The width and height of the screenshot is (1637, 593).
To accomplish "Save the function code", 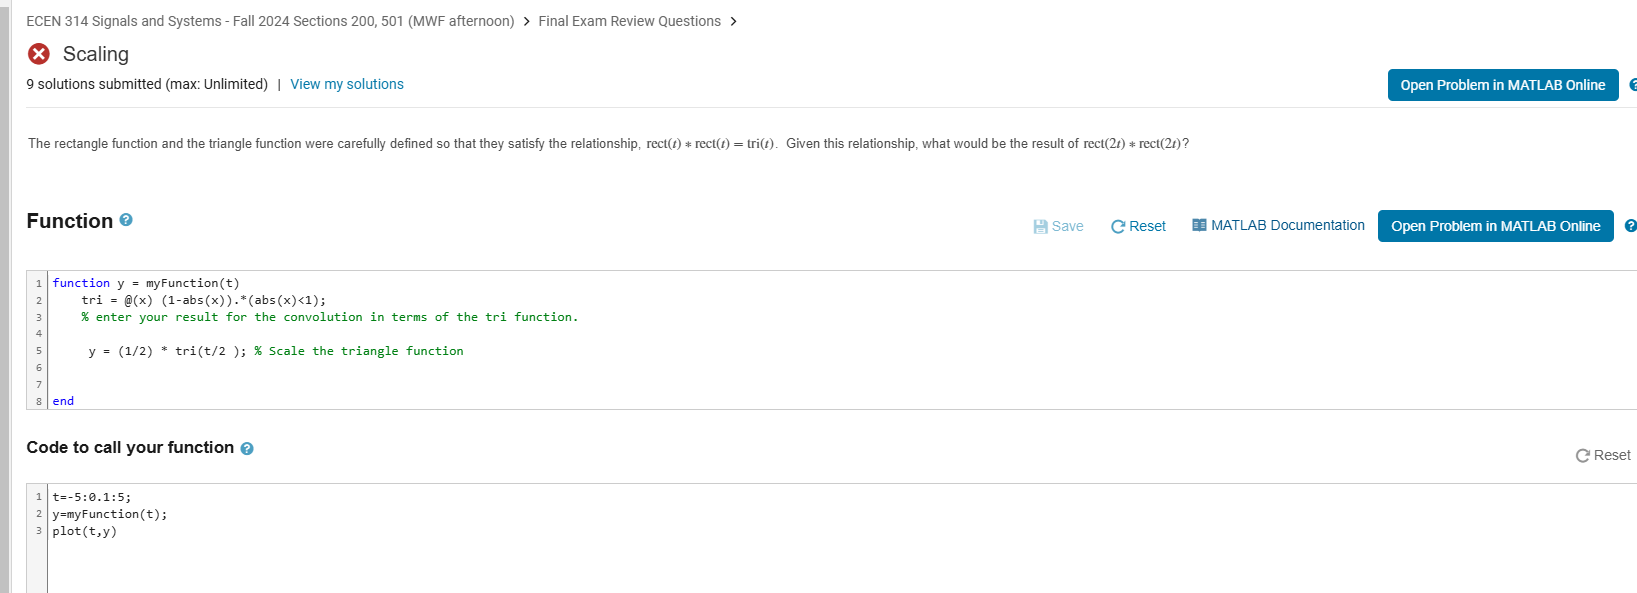I will (x=1058, y=227).
